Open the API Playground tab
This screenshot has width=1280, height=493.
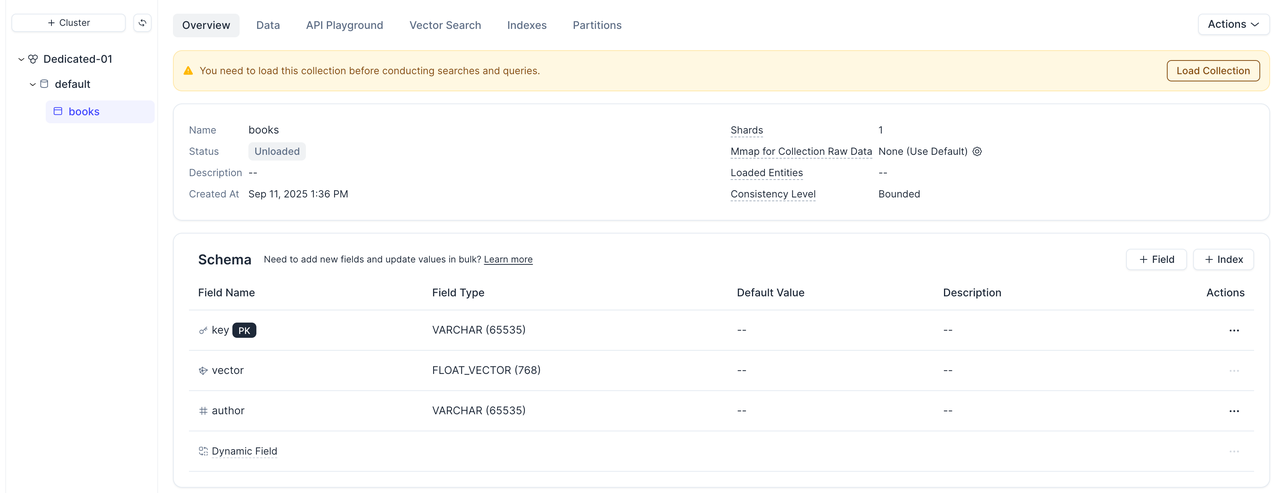[344, 25]
